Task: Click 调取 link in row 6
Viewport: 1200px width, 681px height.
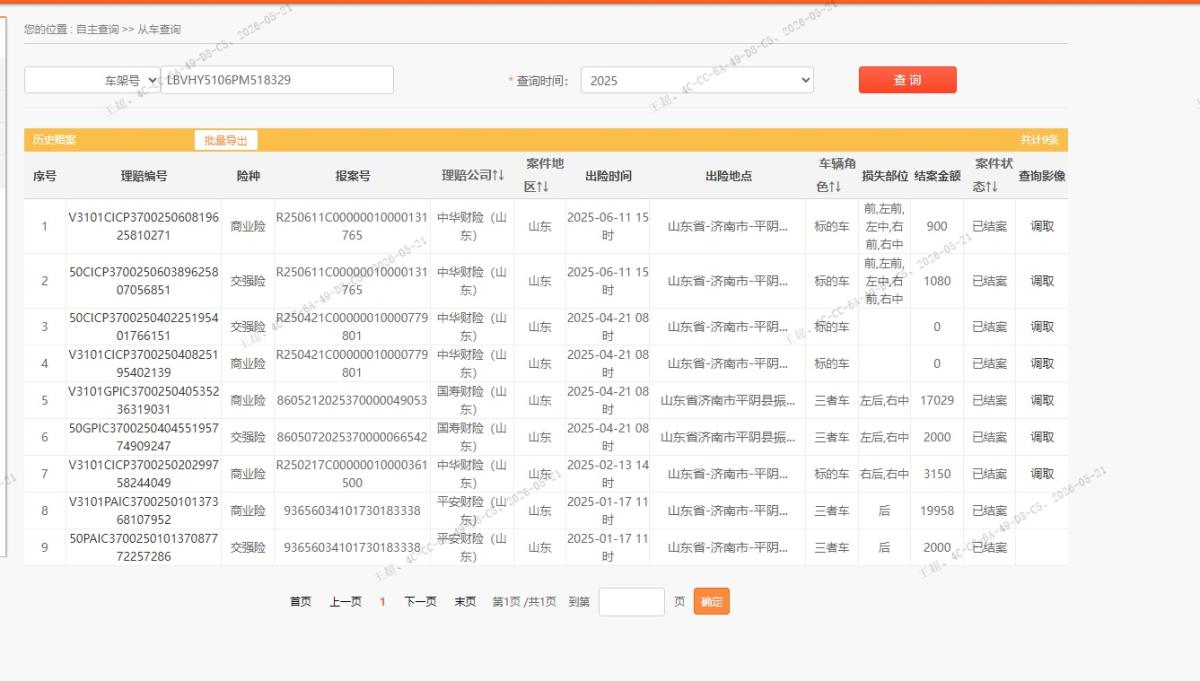Action: 1042,437
